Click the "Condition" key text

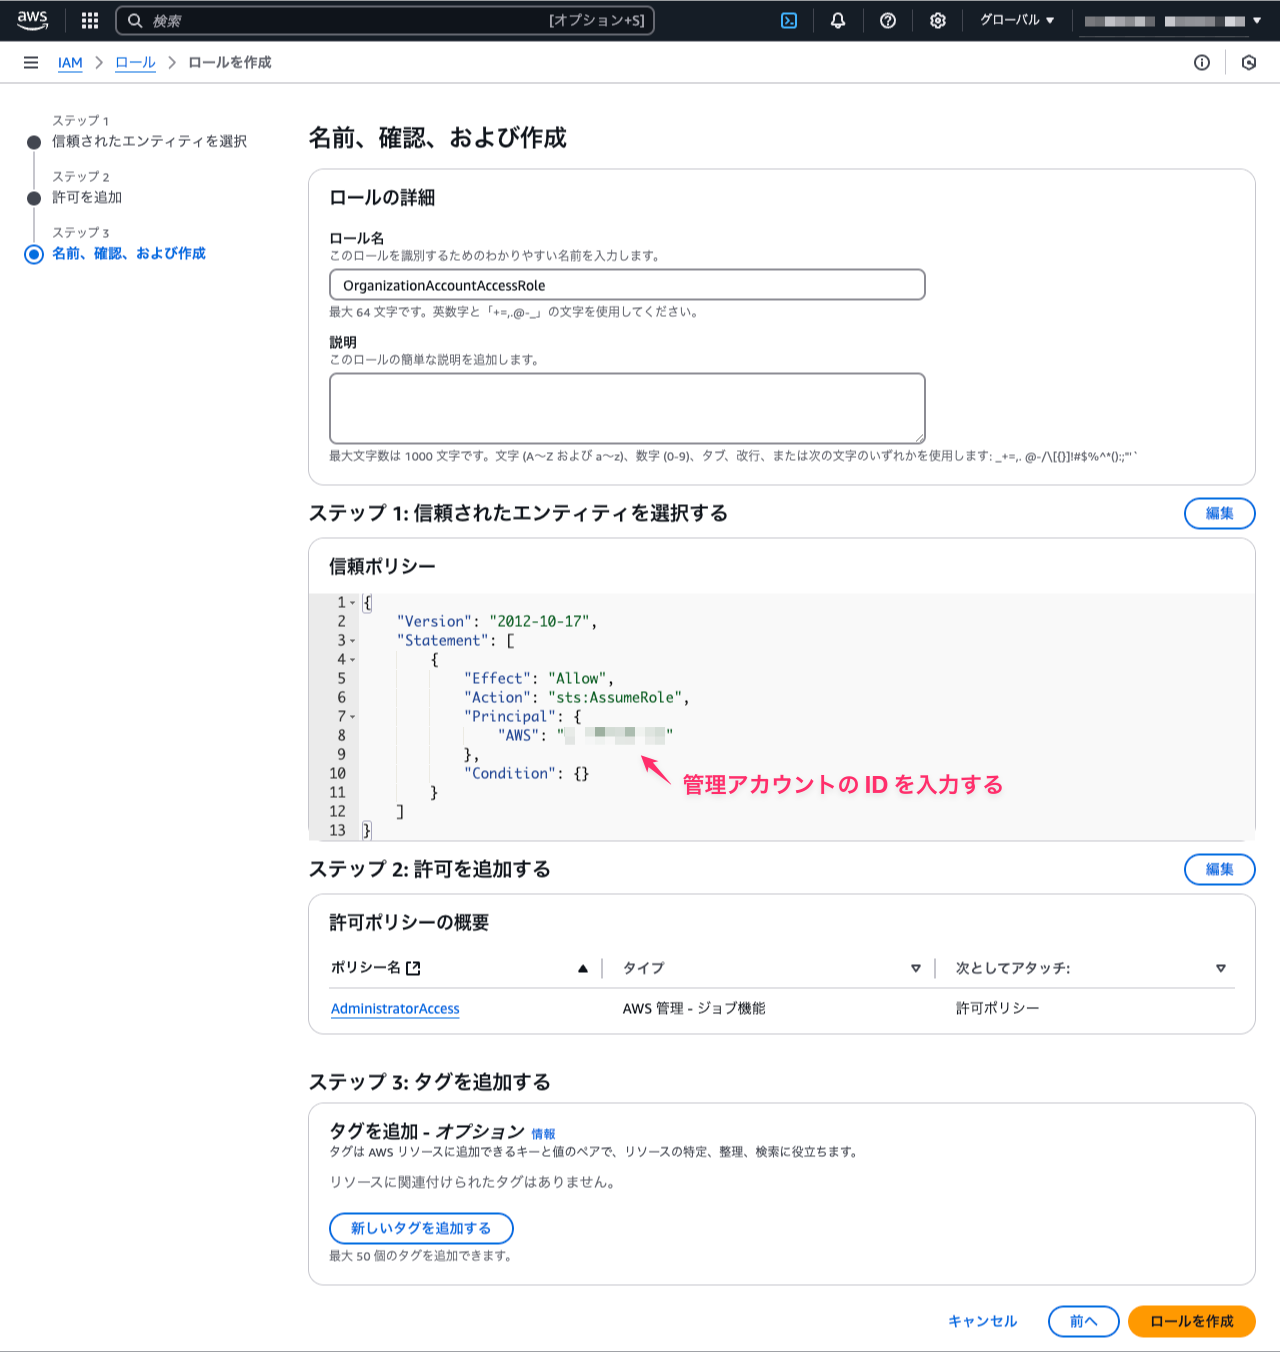click(510, 774)
